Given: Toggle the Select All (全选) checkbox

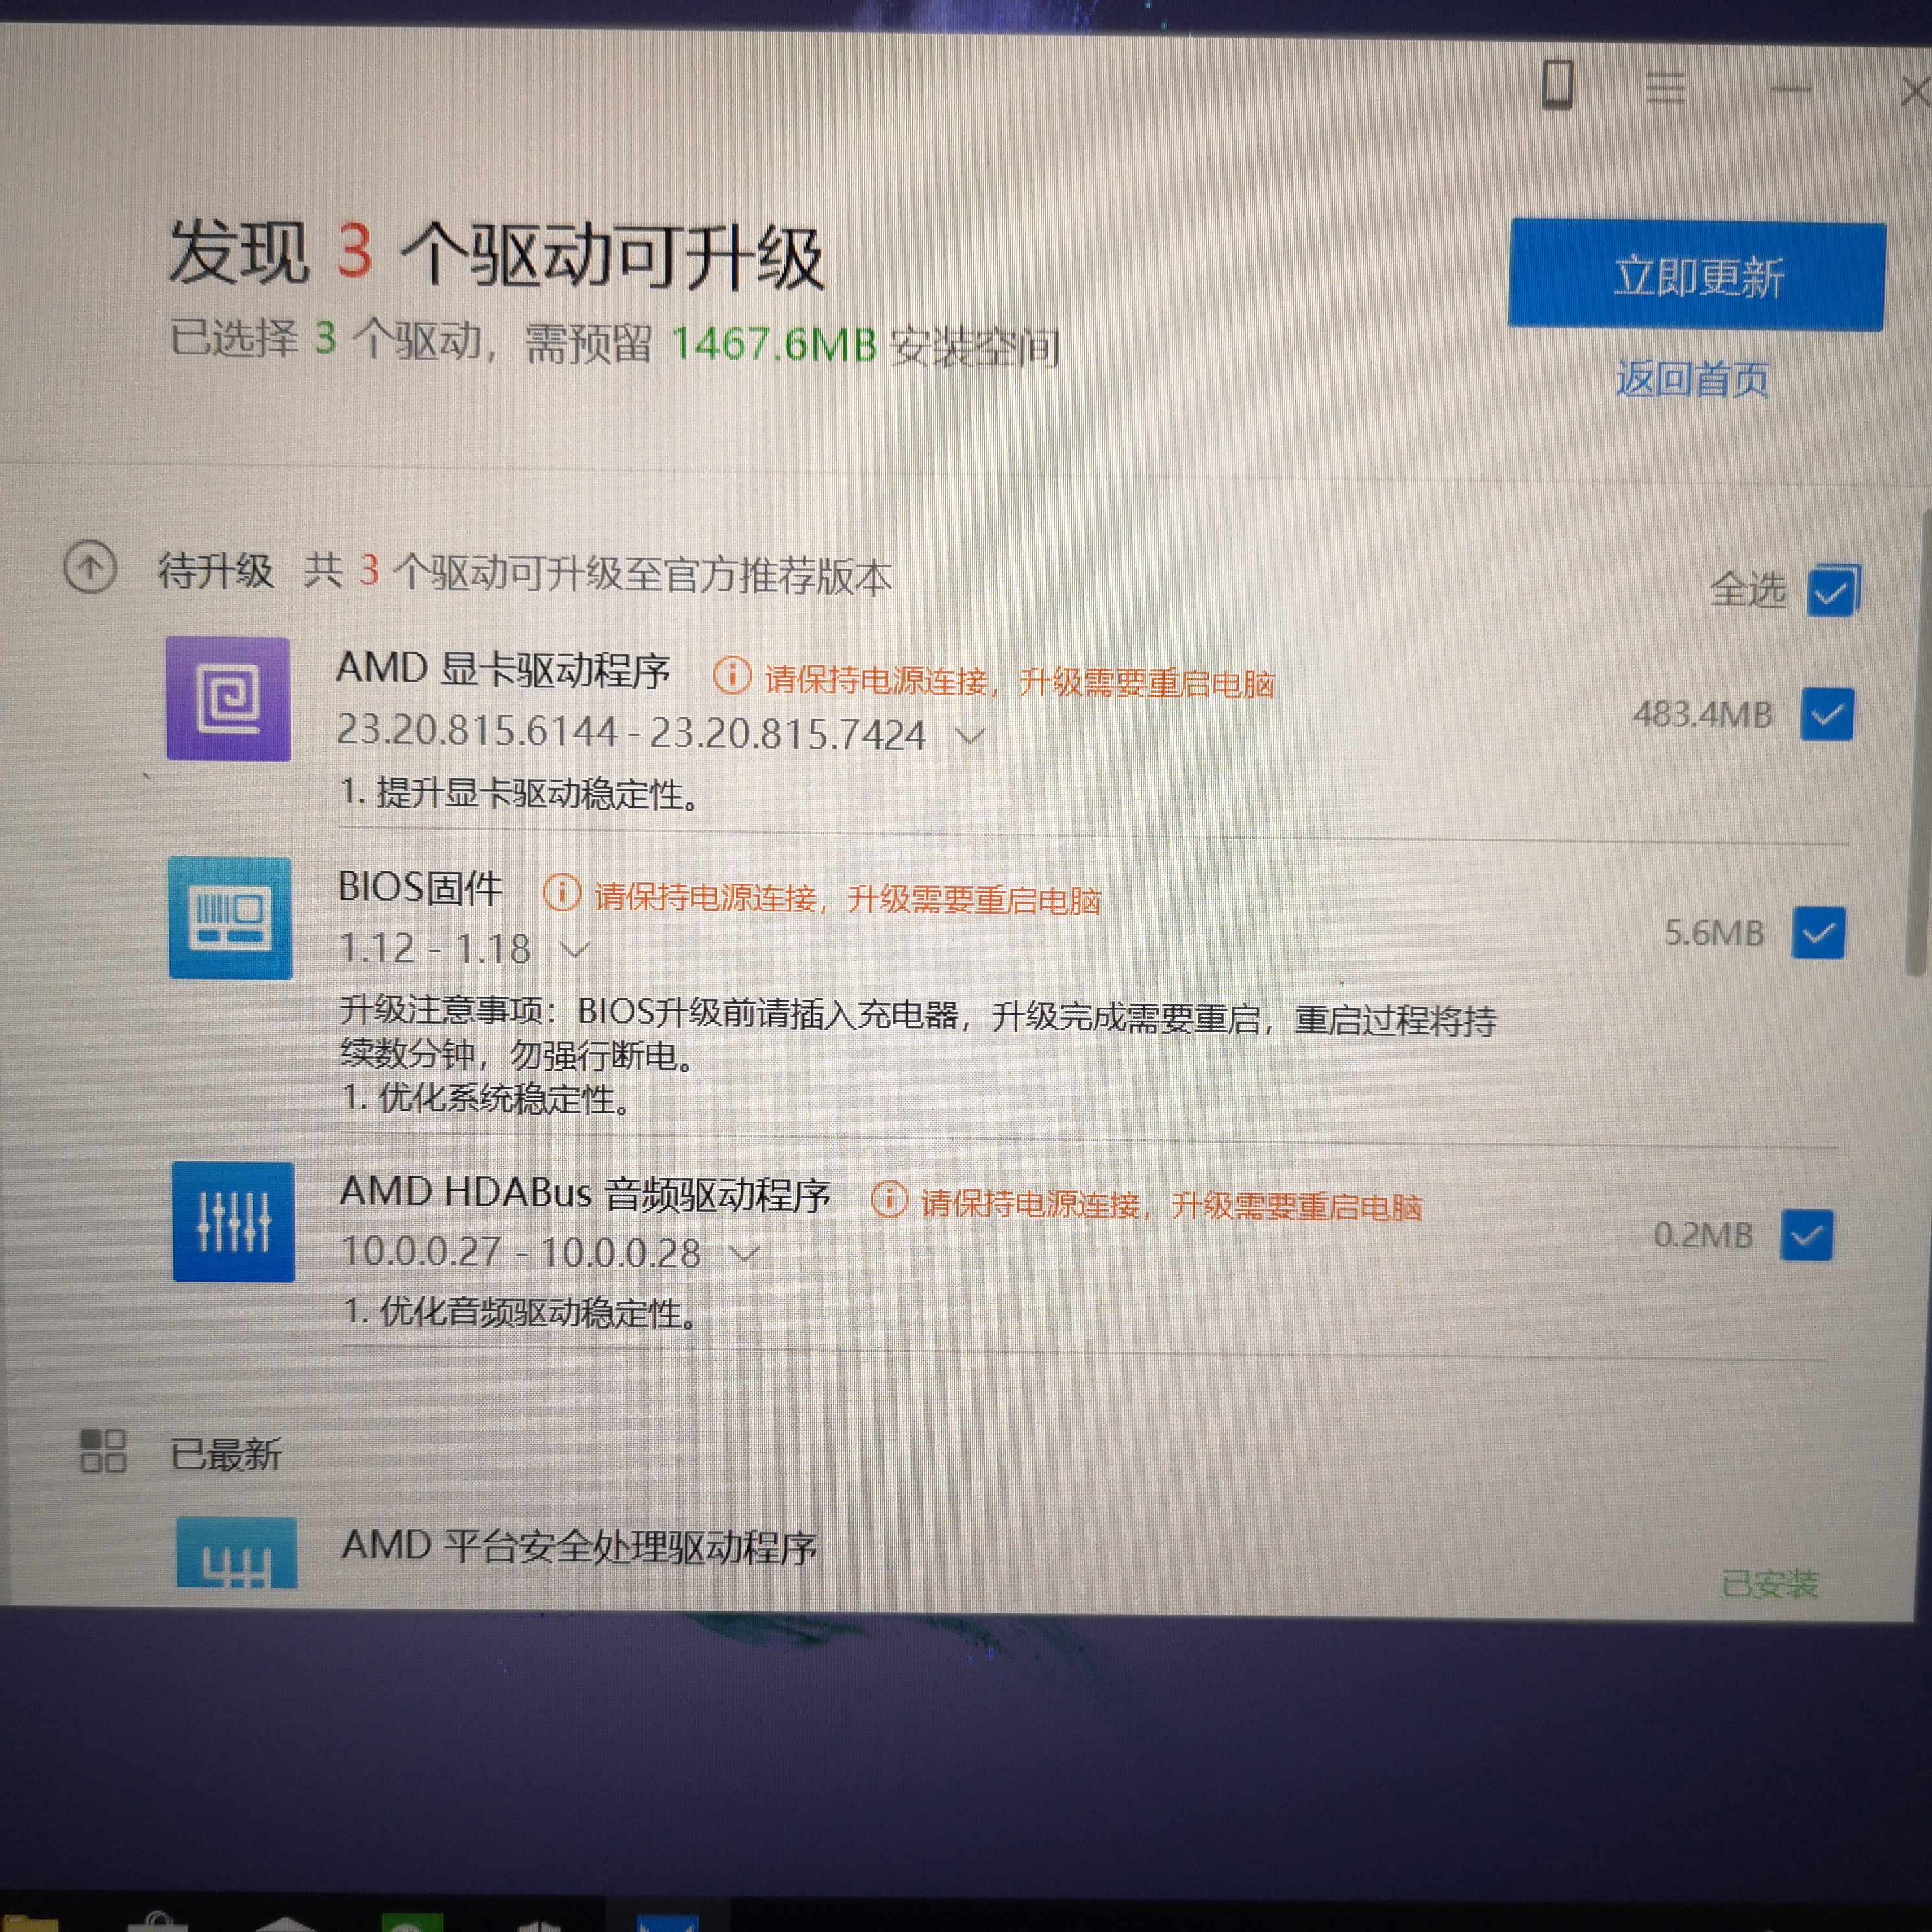Looking at the screenshot, I should coord(1832,591).
